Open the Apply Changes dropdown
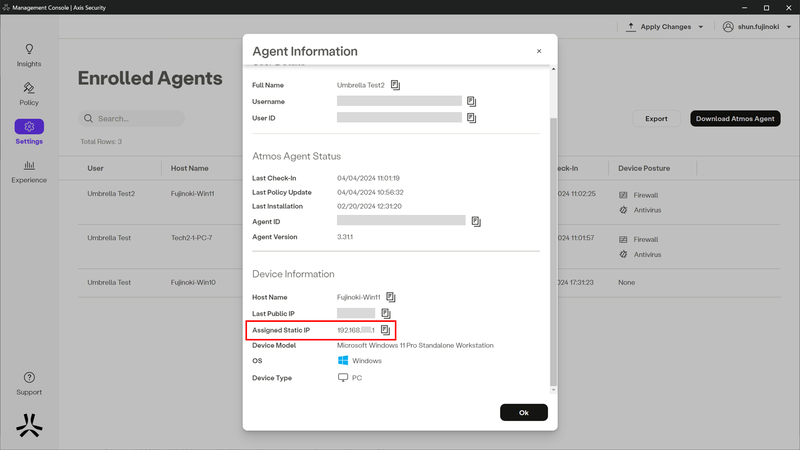Image resolution: width=800 pixels, height=450 pixels. coord(665,27)
